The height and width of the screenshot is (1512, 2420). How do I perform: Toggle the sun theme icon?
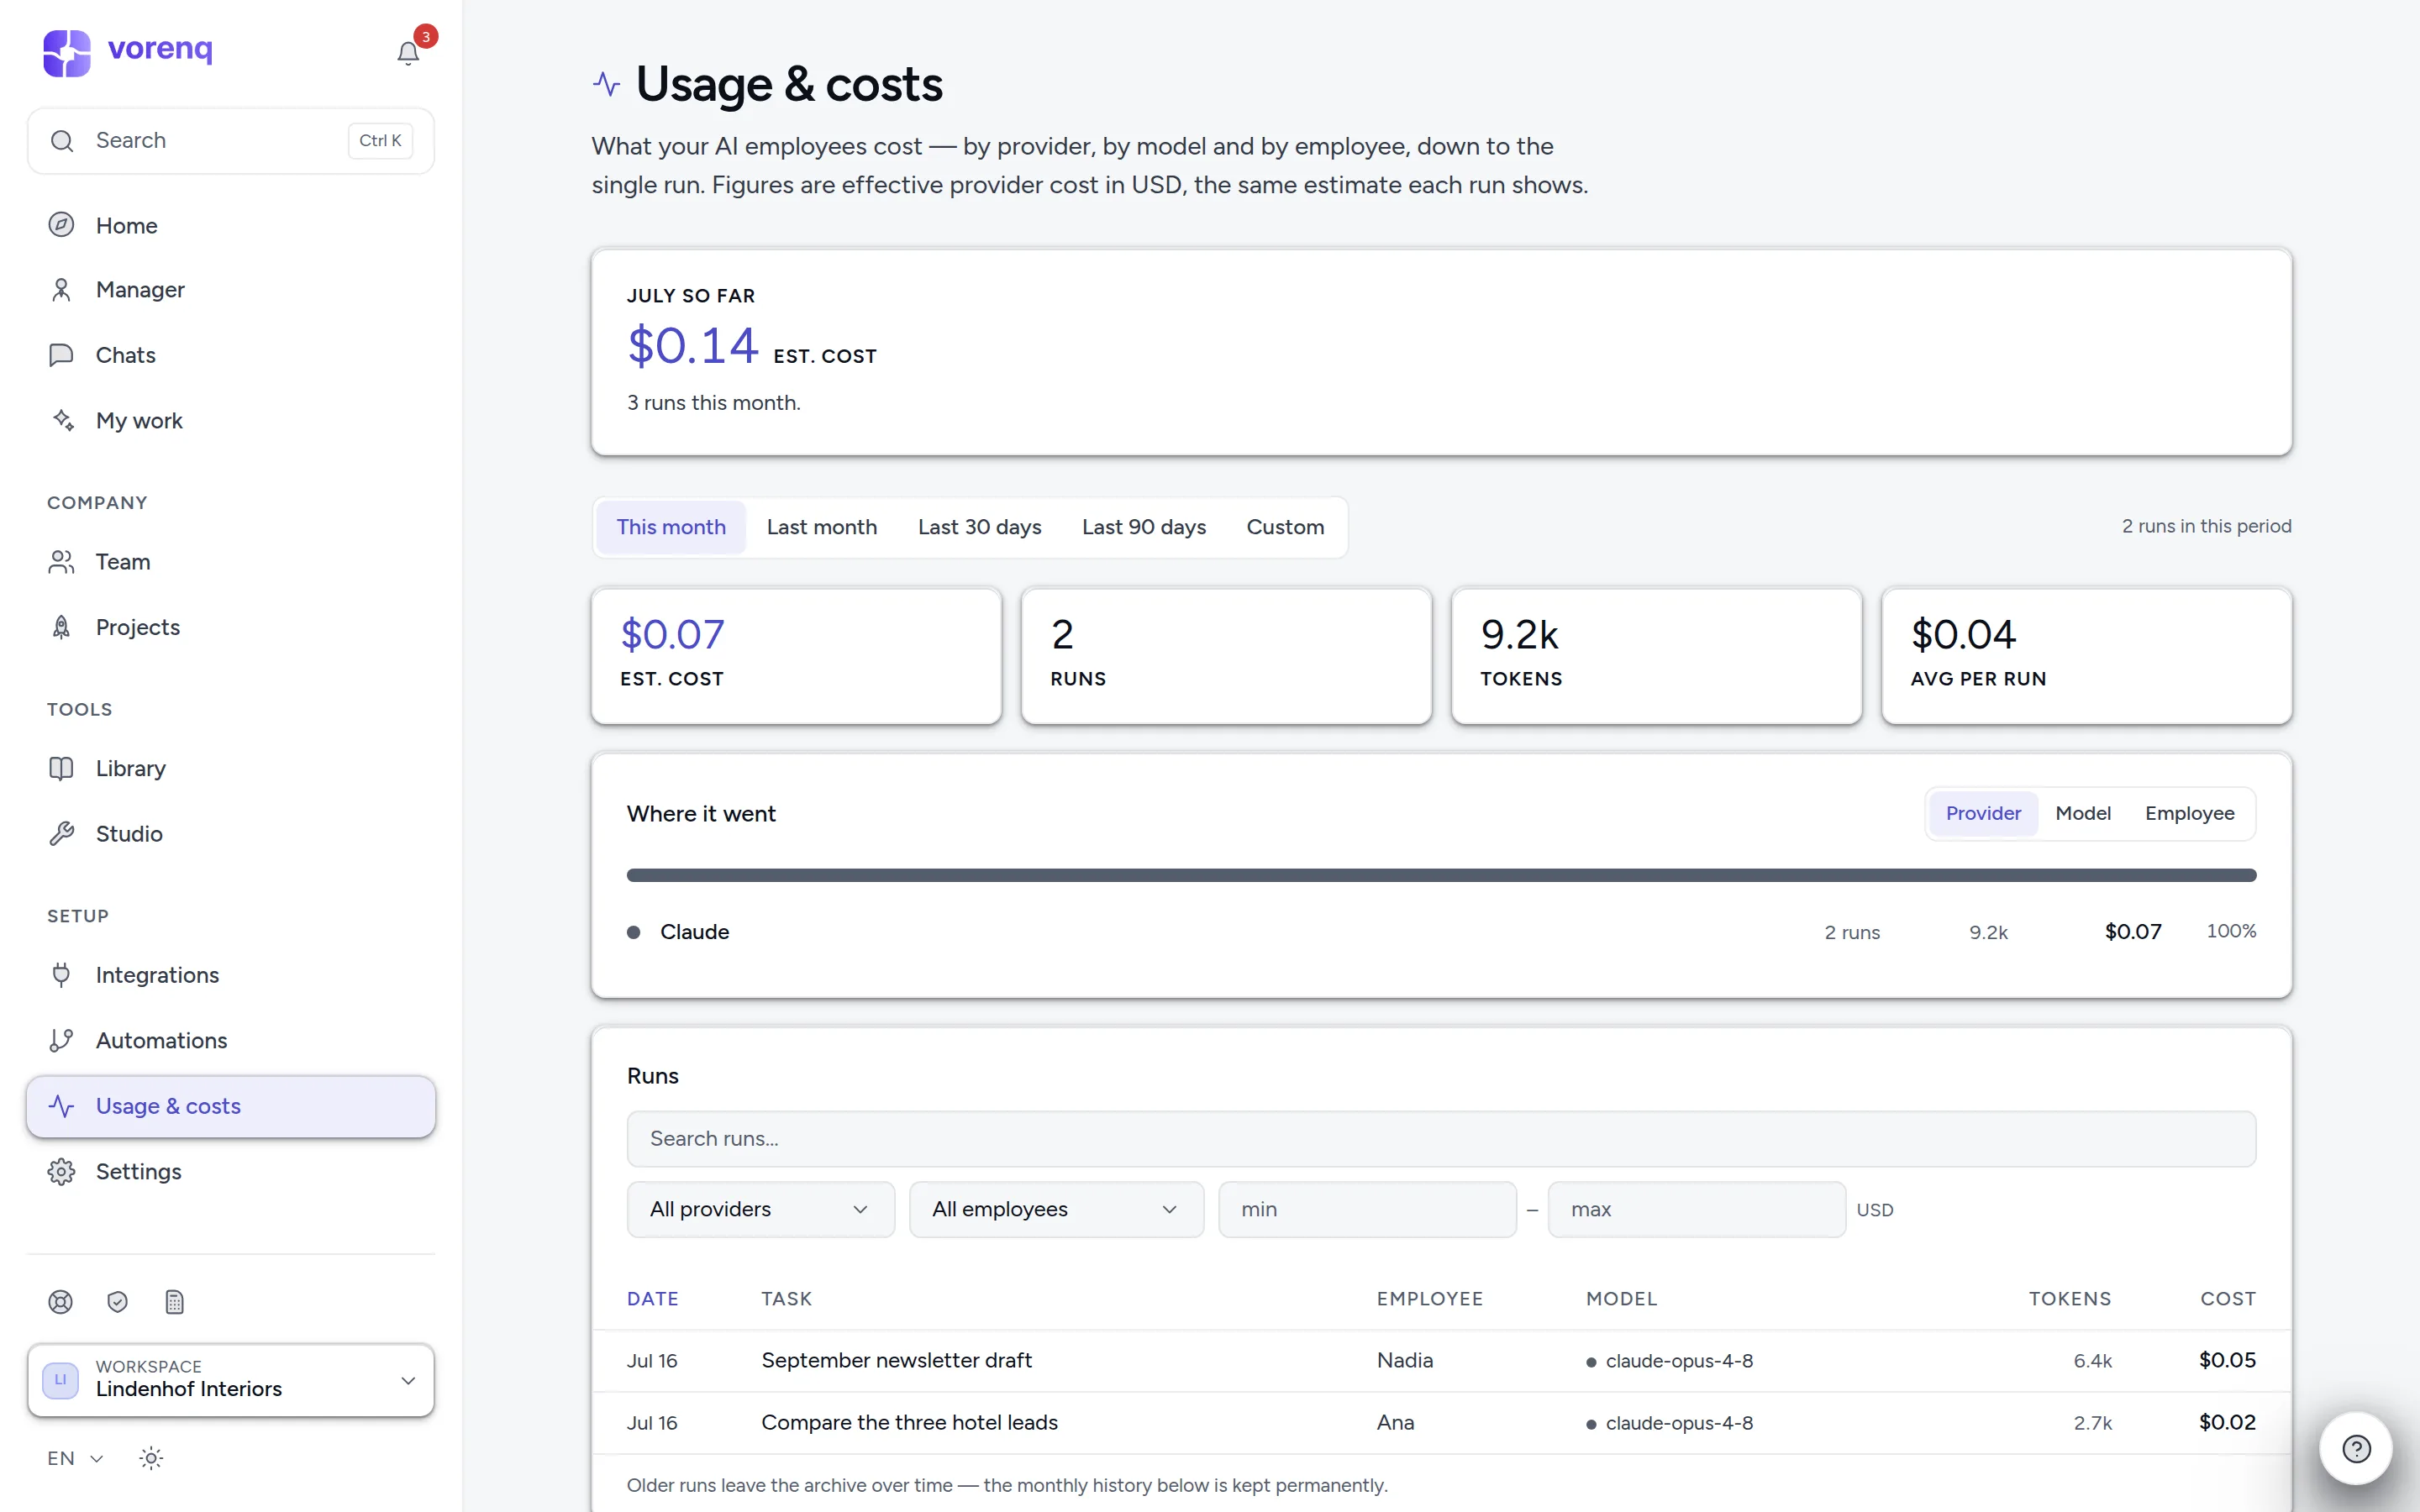pos(151,1458)
